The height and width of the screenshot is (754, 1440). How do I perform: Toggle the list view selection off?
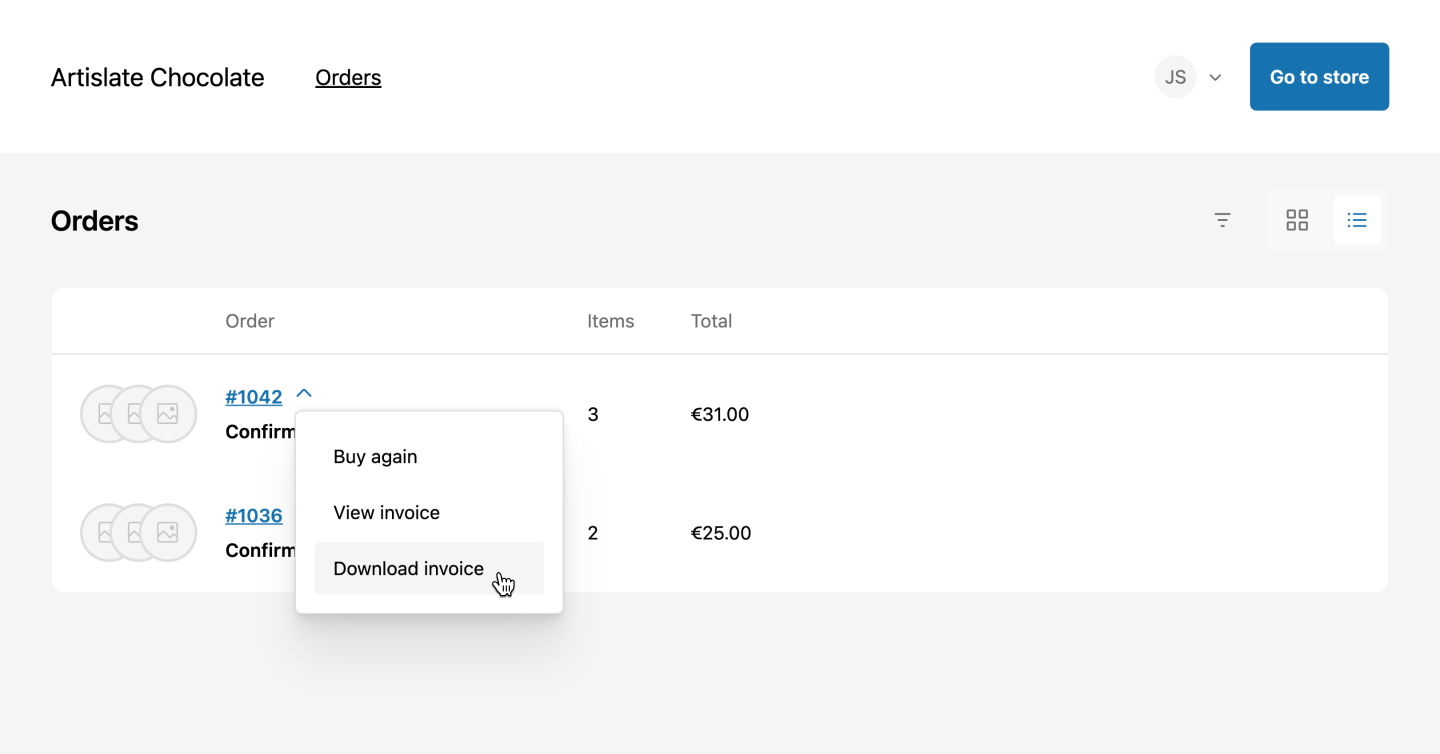[1357, 219]
